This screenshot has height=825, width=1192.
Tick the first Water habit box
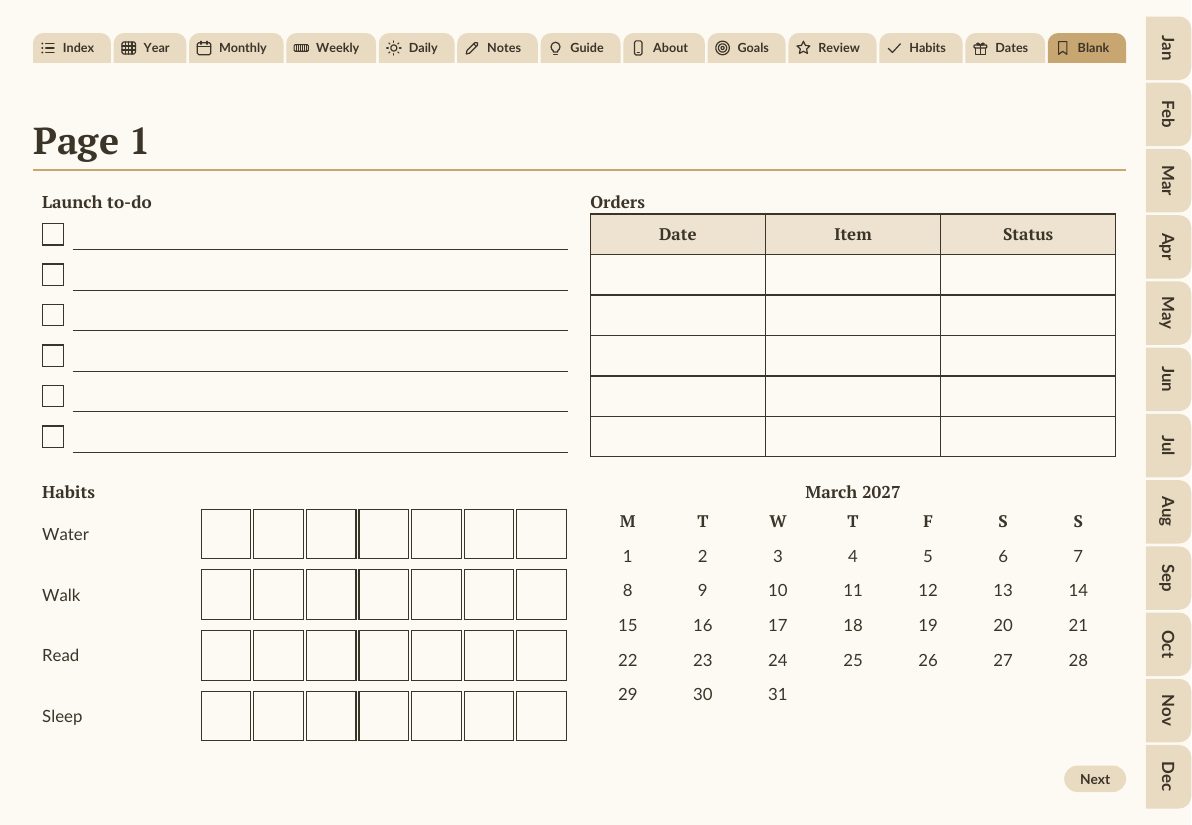(226, 534)
